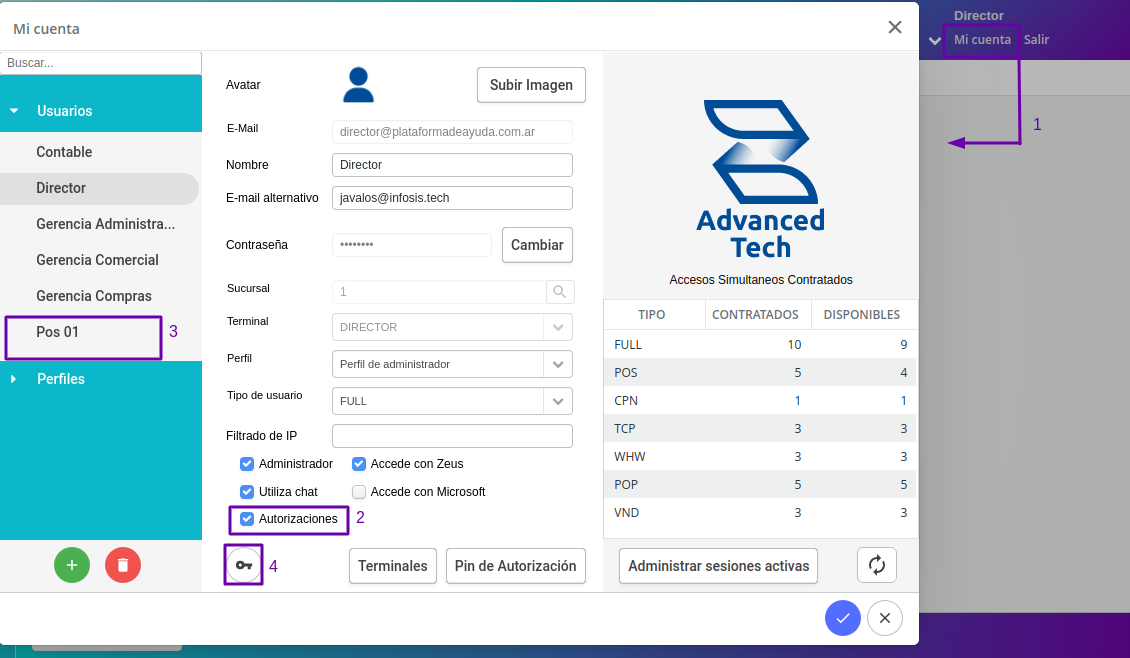This screenshot has width=1130, height=658.
Task: Click the E-Mail field
Action: coord(452,132)
